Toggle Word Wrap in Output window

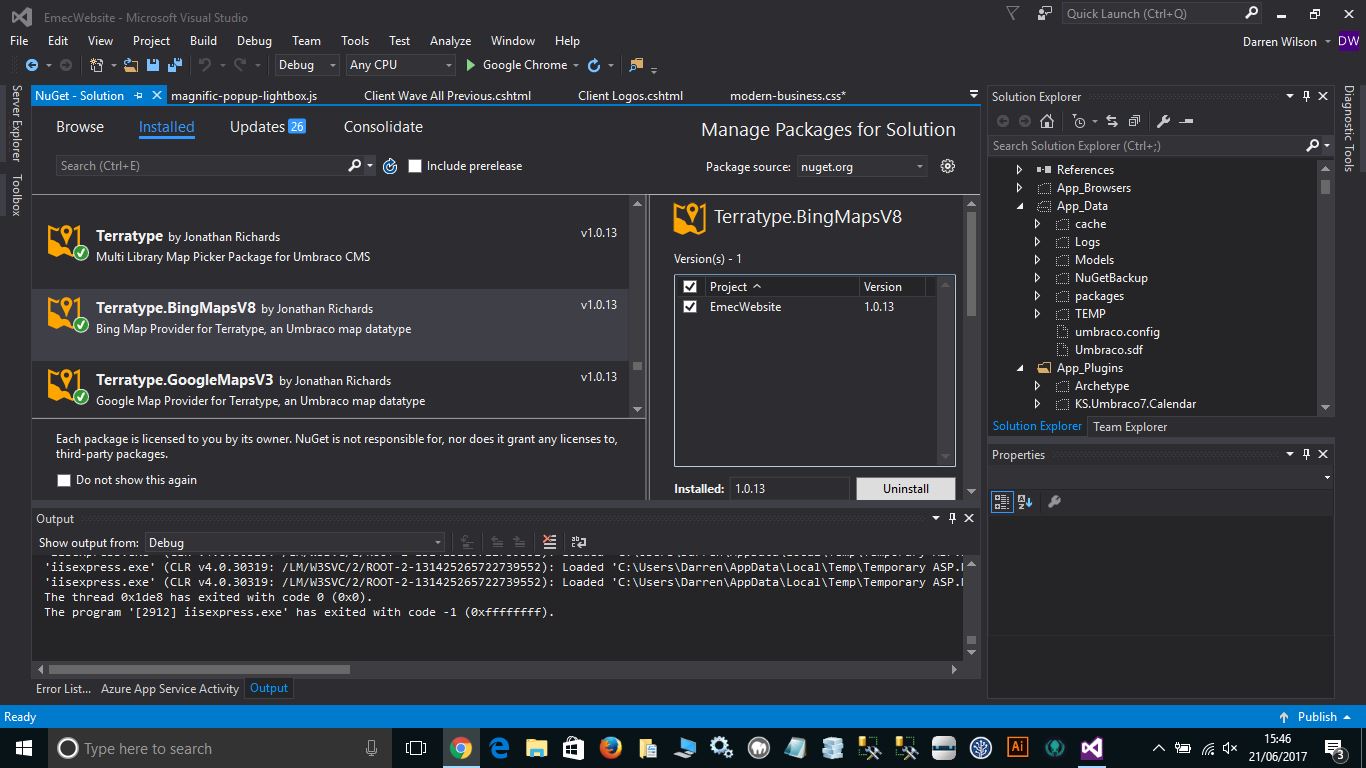578,542
